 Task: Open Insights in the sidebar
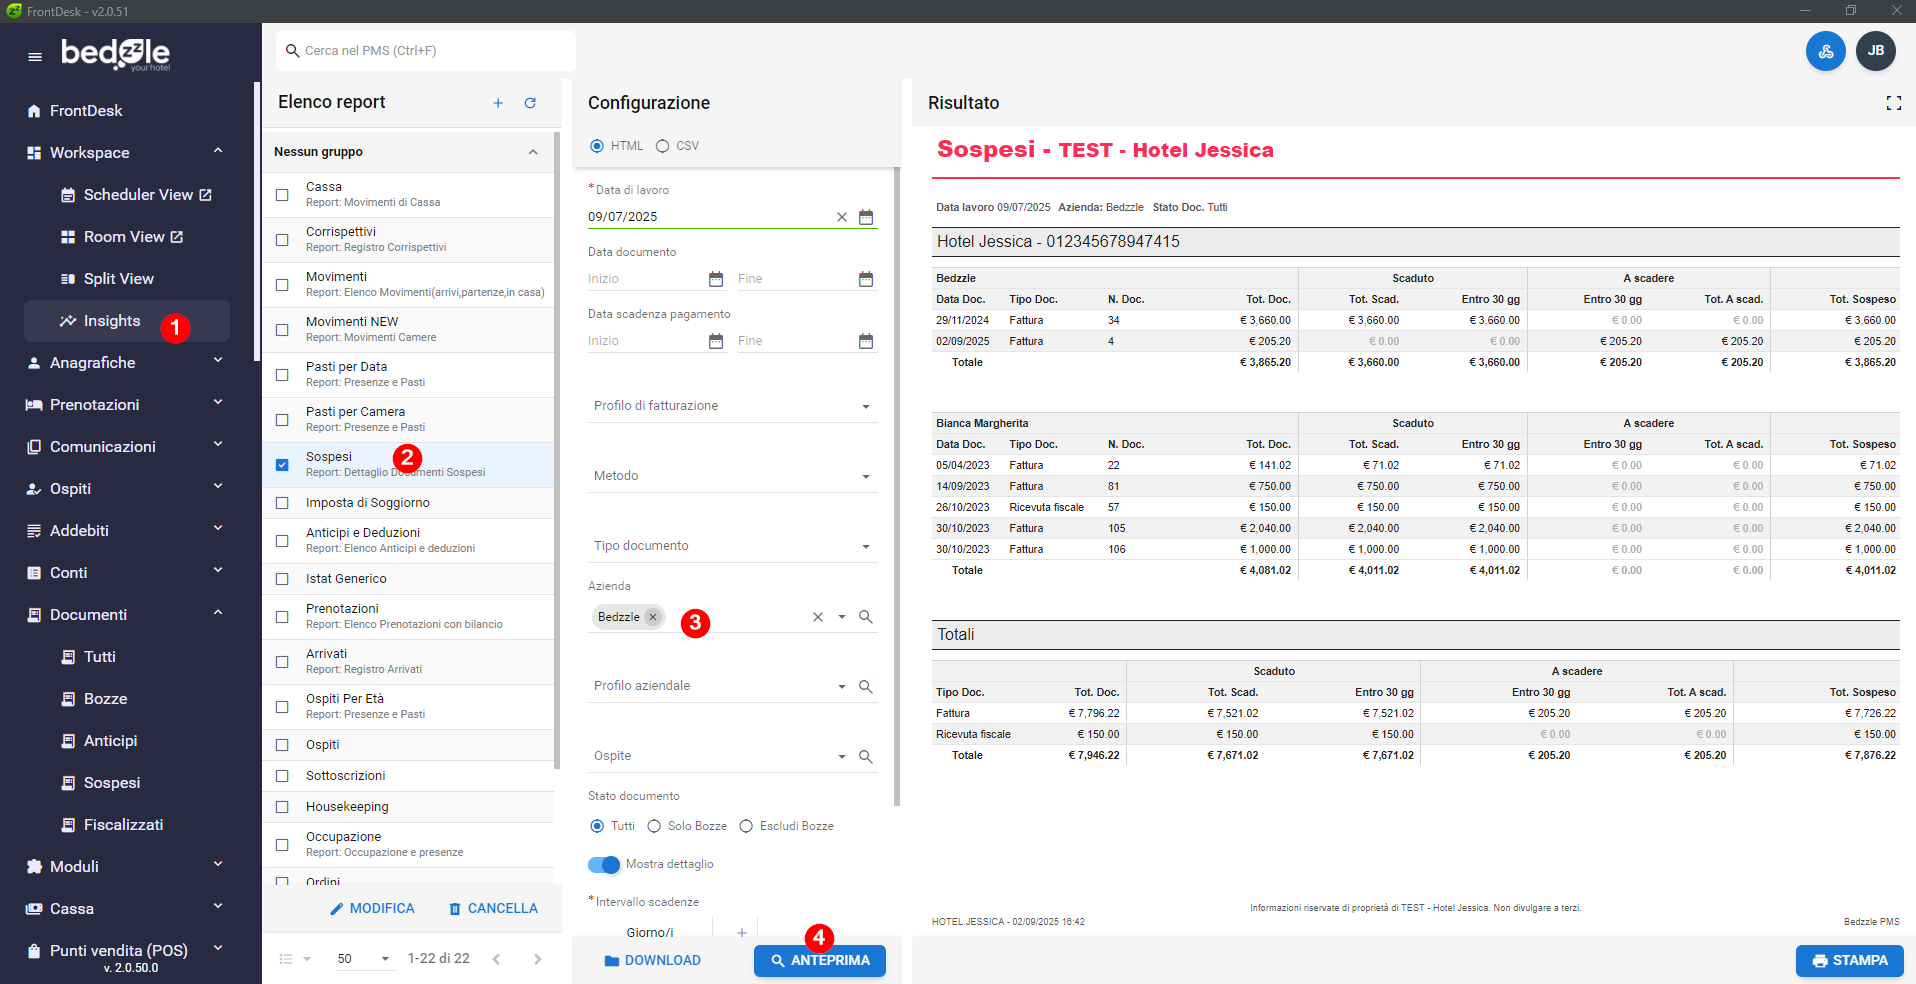click(112, 321)
